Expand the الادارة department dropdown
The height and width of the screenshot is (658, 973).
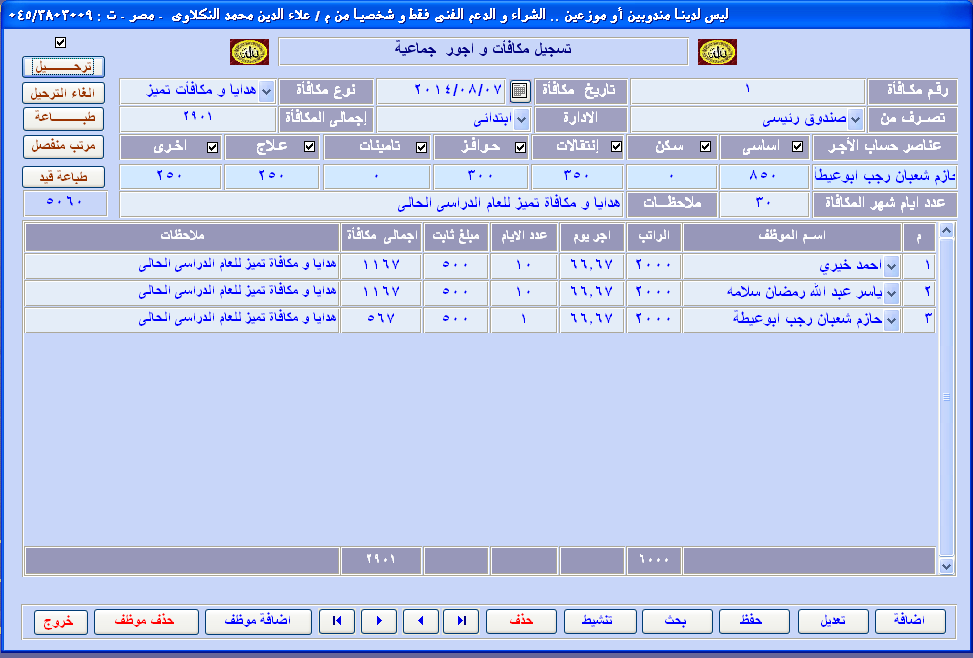521,119
